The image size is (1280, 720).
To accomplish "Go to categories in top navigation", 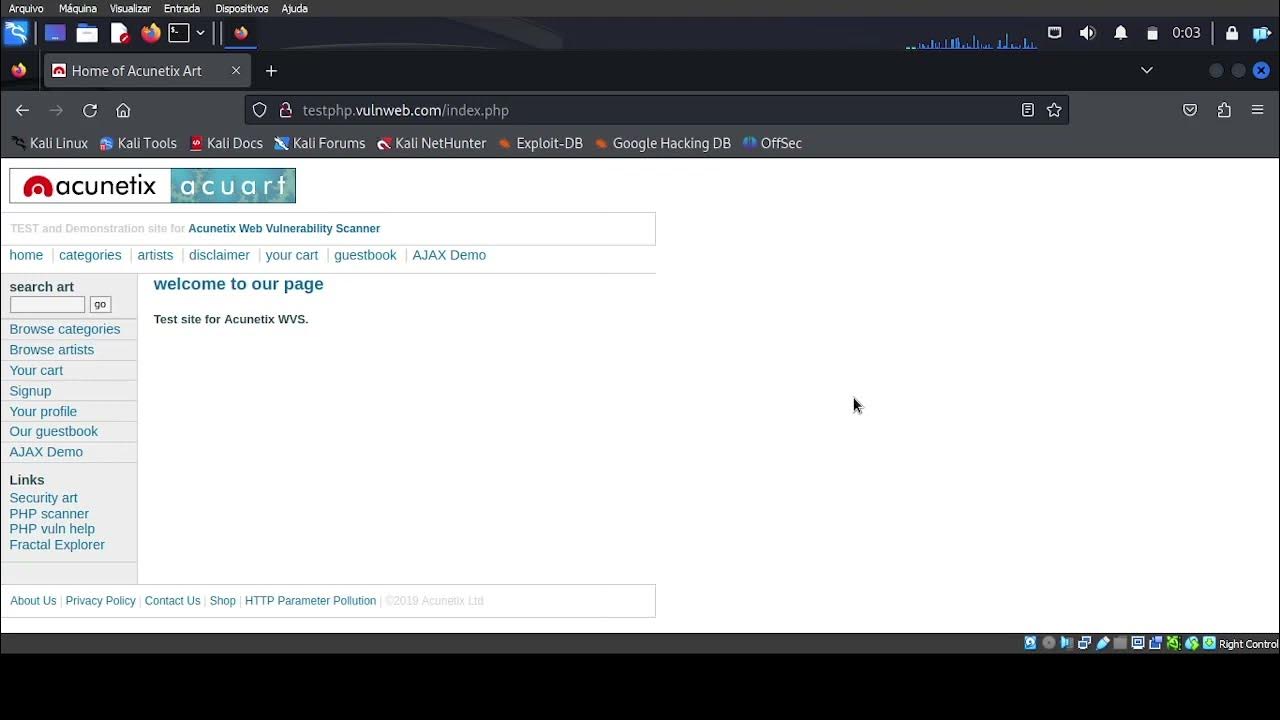I will click(90, 255).
